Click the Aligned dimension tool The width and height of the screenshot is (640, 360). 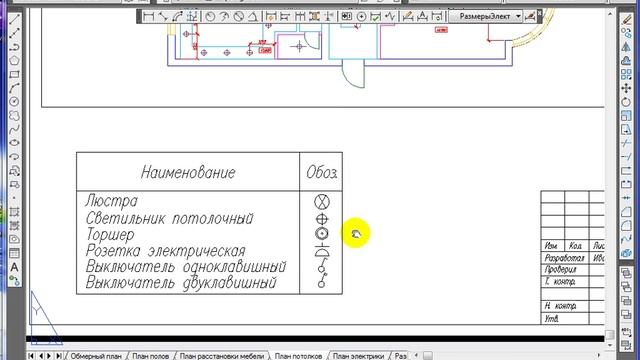coord(163,17)
